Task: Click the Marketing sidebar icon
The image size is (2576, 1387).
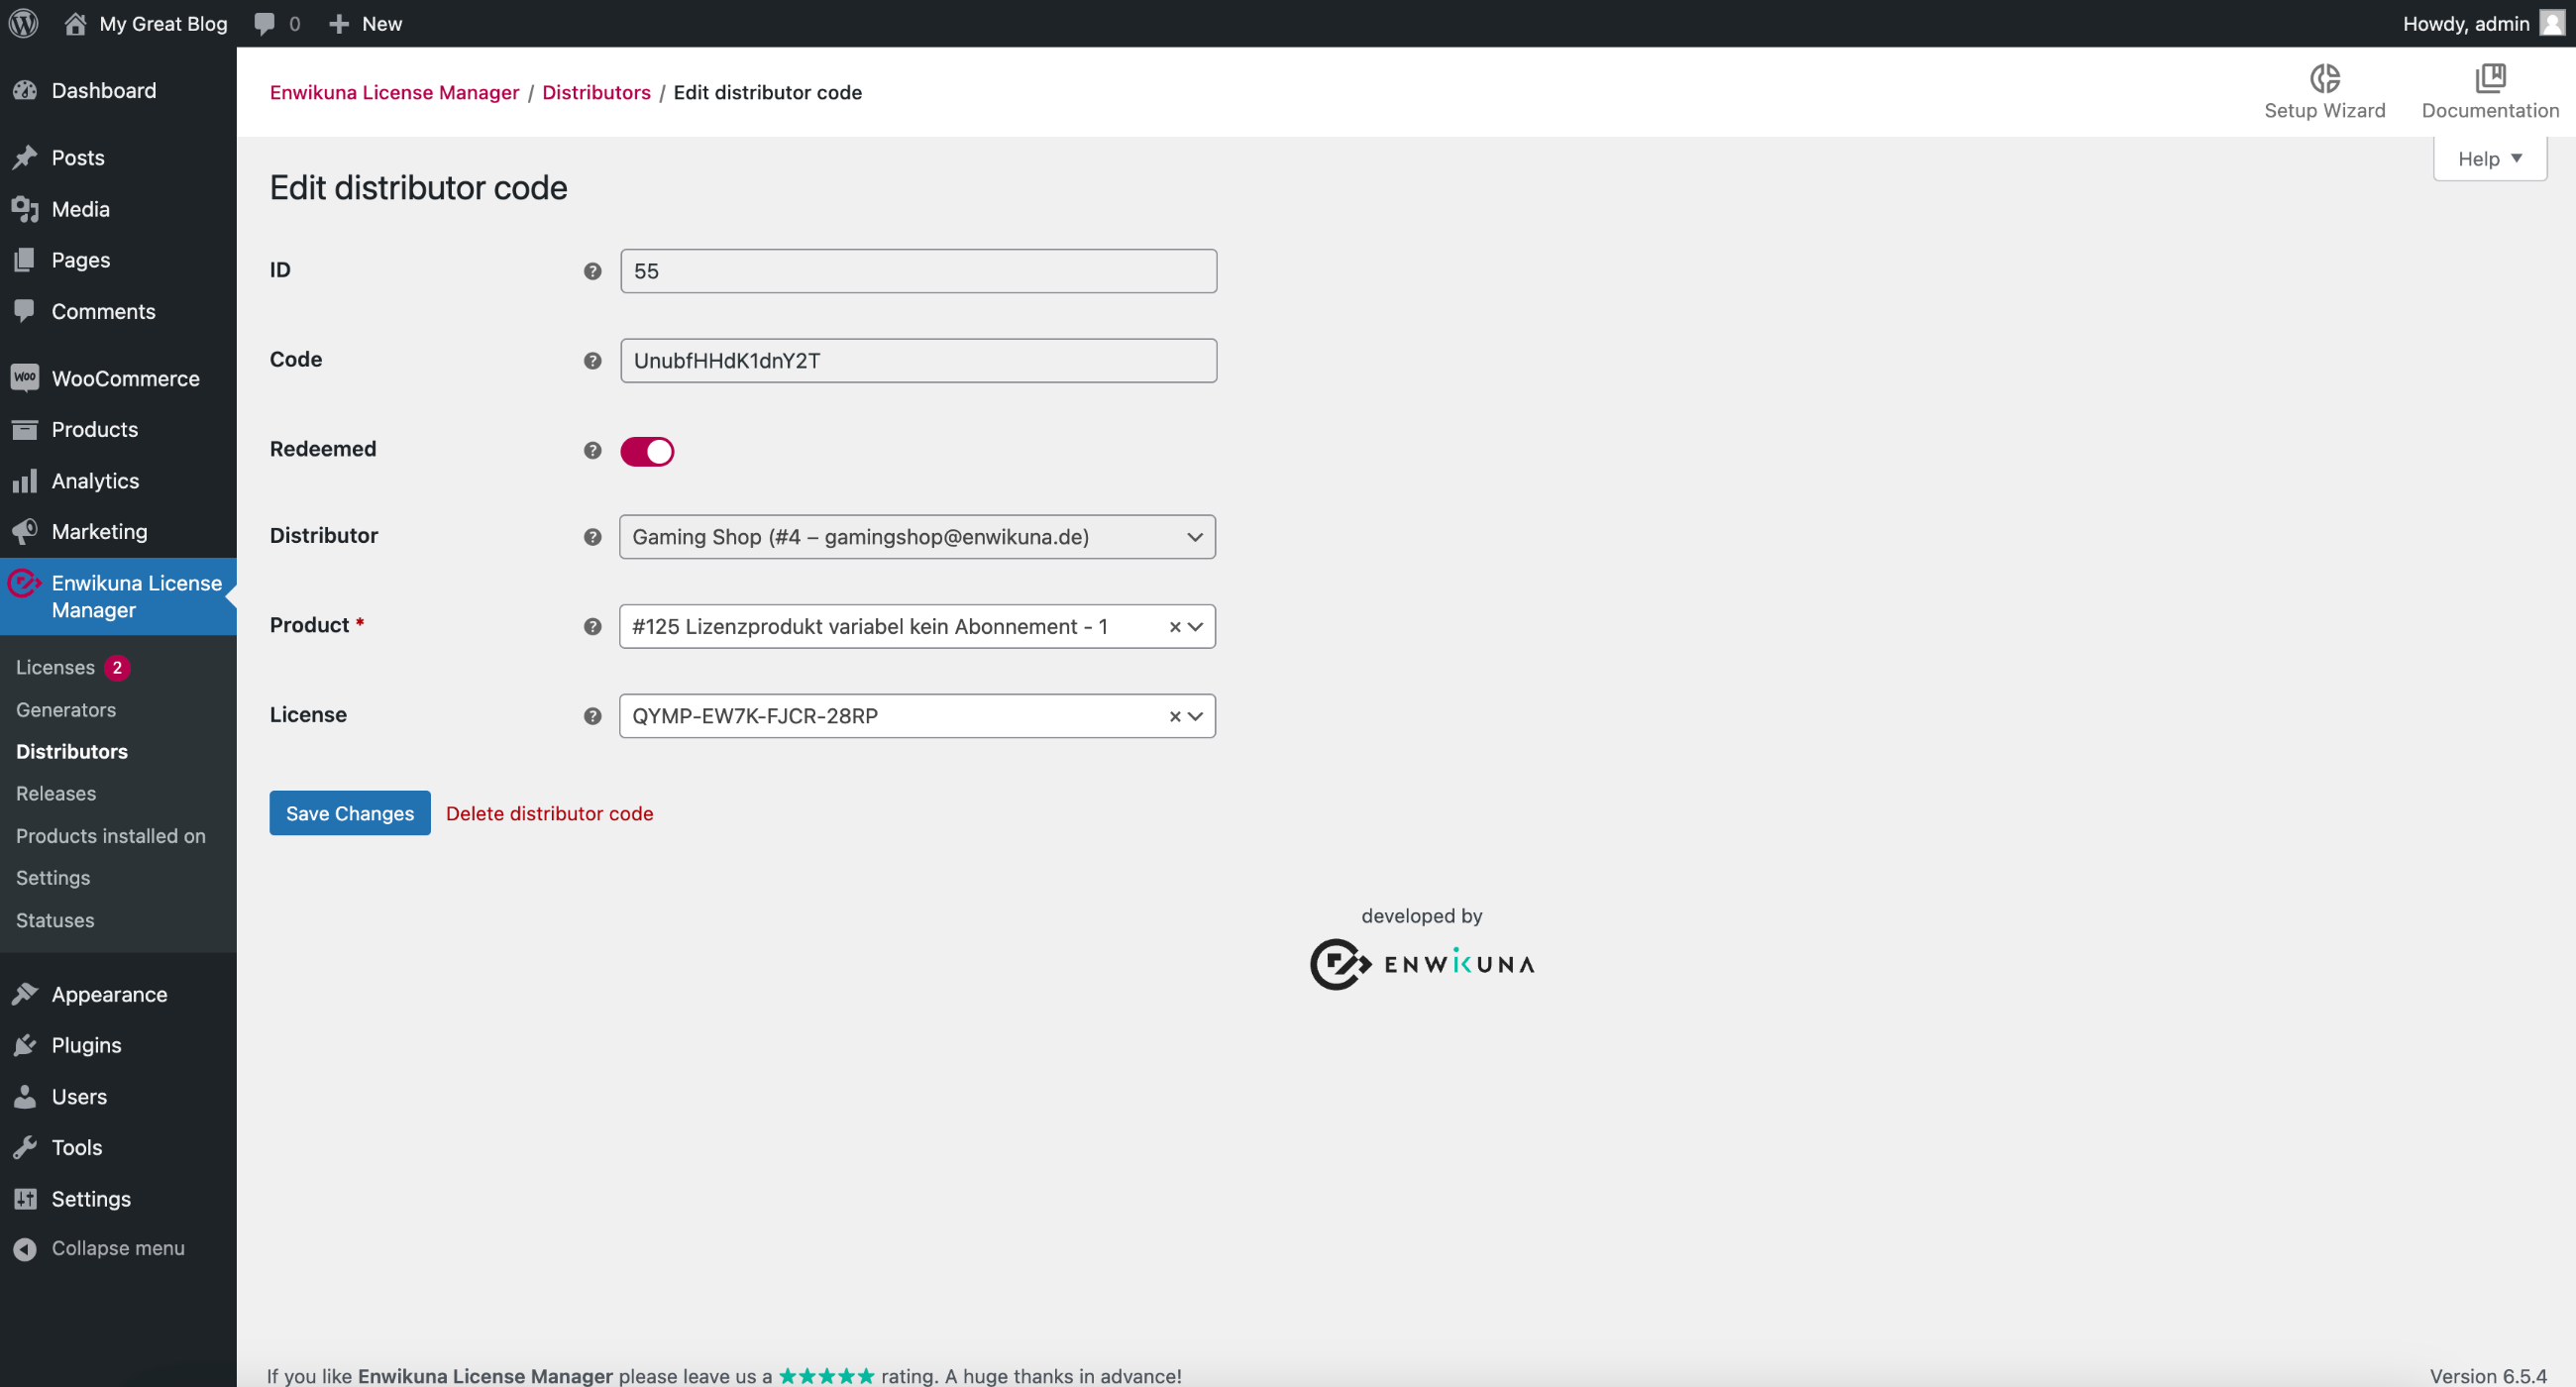Action: (x=26, y=533)
